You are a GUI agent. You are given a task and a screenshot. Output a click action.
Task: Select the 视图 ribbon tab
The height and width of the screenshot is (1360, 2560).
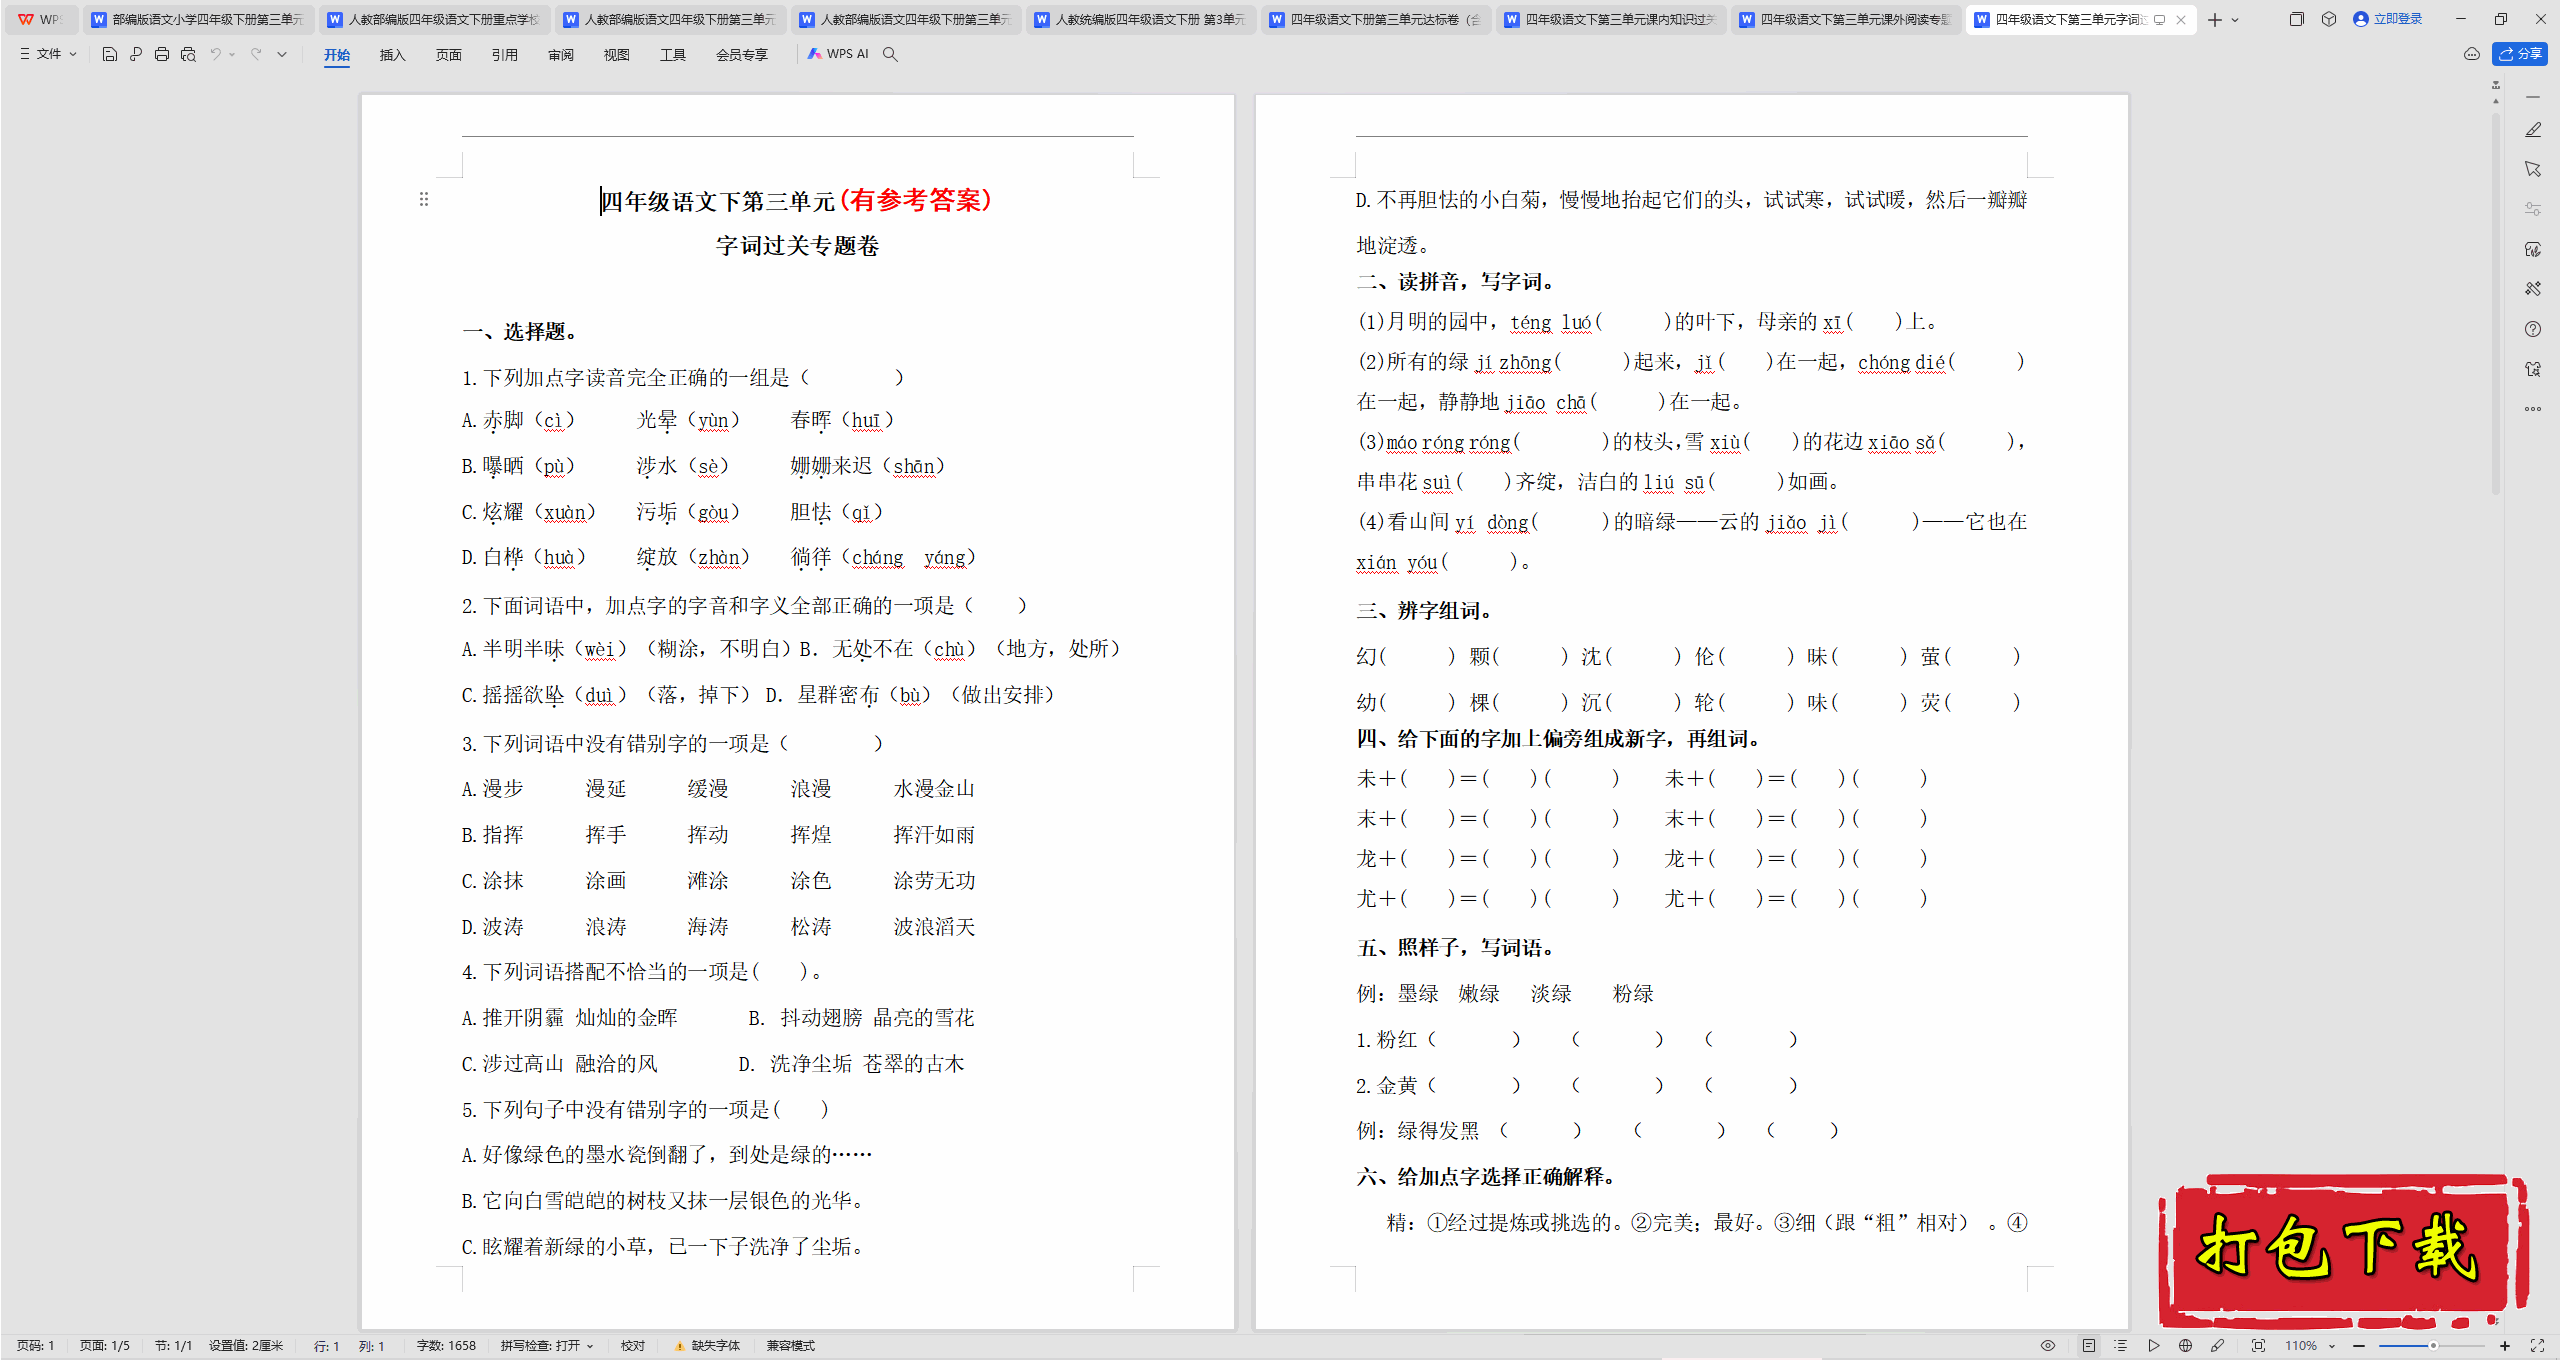[x=617, y=55]
